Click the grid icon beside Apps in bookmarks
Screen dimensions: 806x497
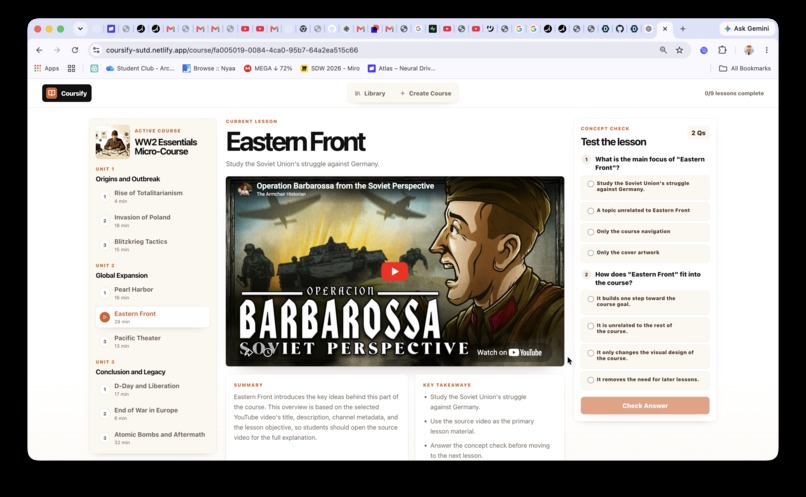point(71,68)
